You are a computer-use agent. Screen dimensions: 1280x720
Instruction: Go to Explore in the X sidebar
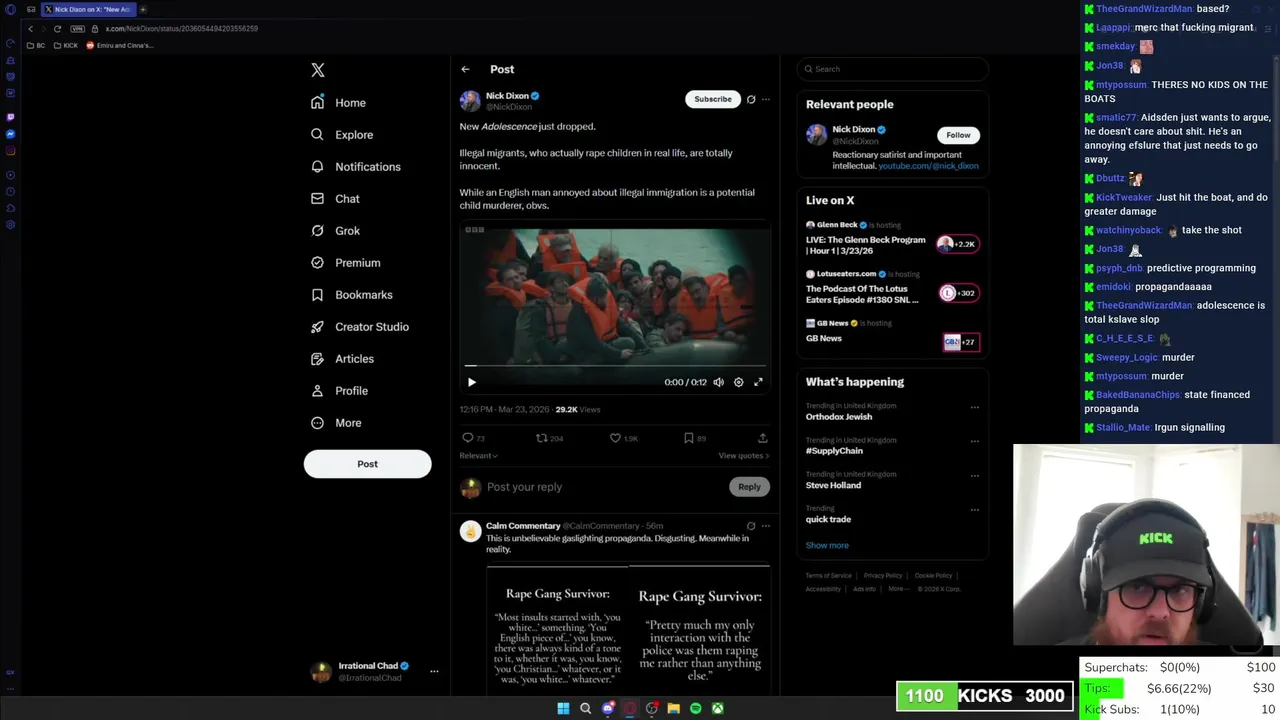342,135
